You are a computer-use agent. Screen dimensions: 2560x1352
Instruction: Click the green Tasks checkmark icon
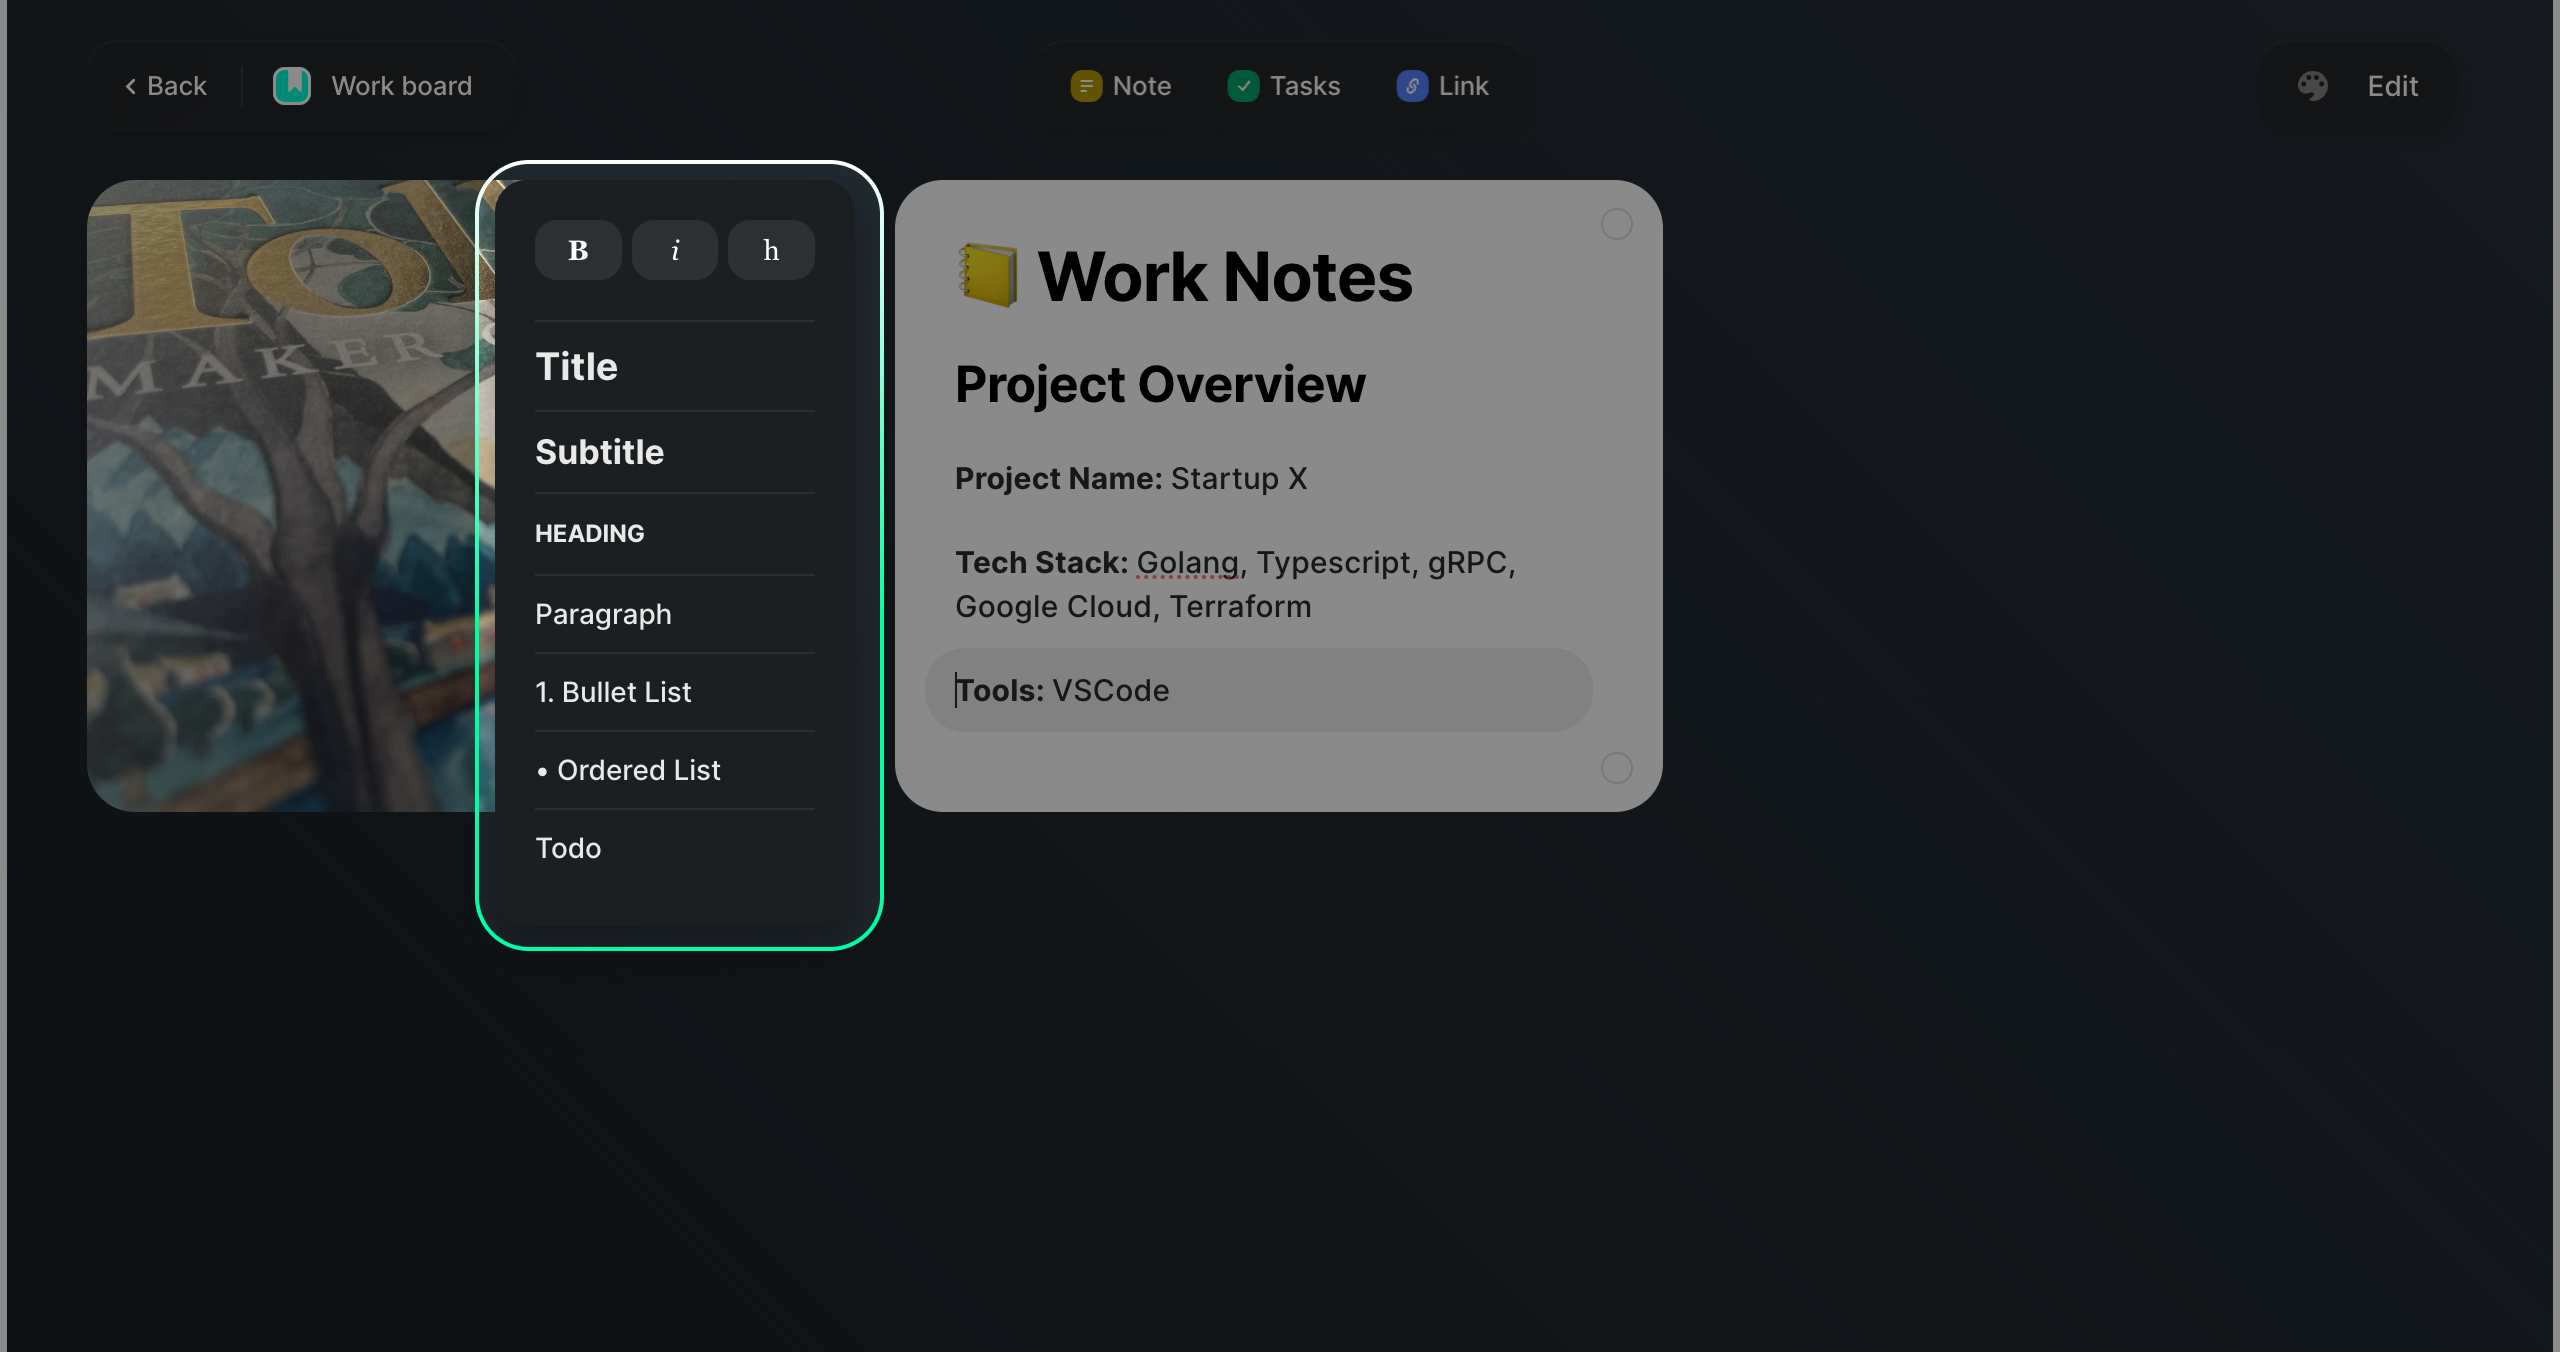(x=1243, y=86)
